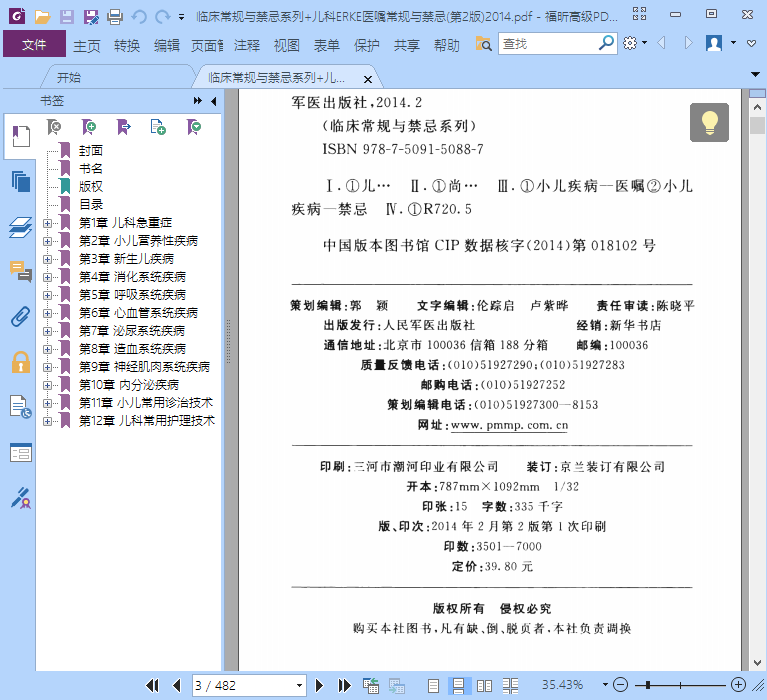Select continuous page view mode
Viewport: 767px width, 700px height.
[x=458, y=686]
